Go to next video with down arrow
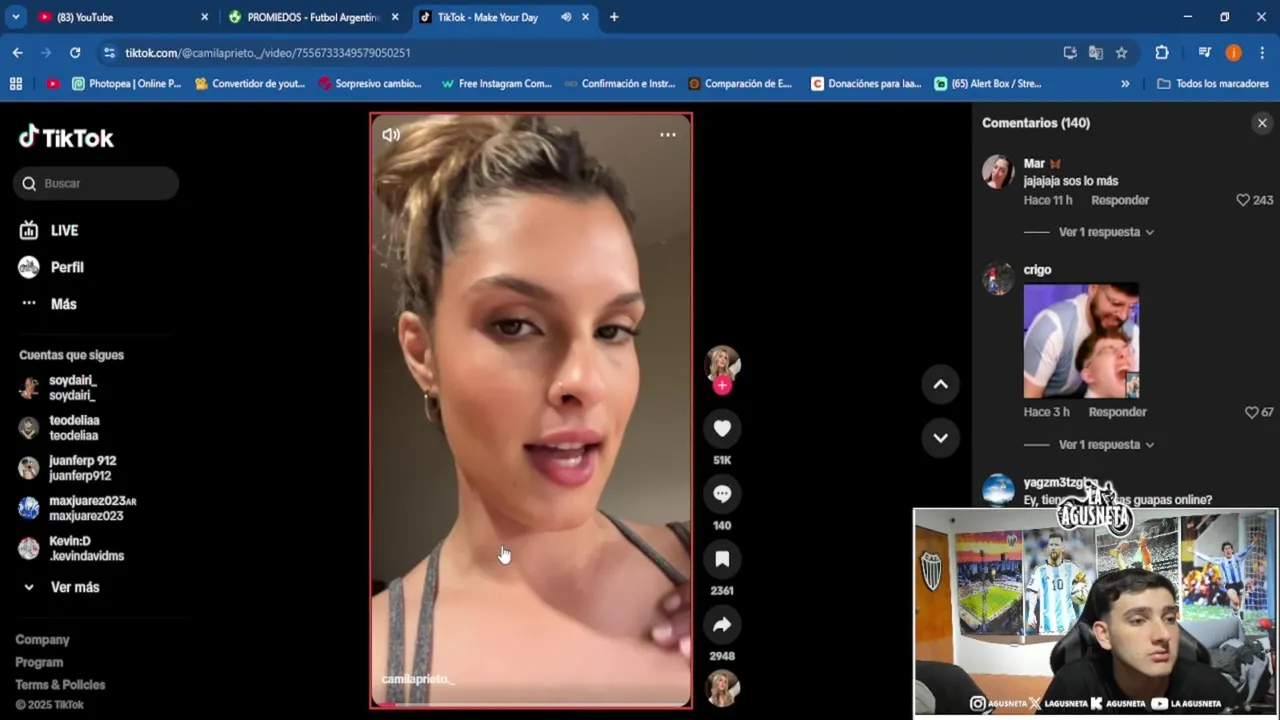 tap(940, 437)
